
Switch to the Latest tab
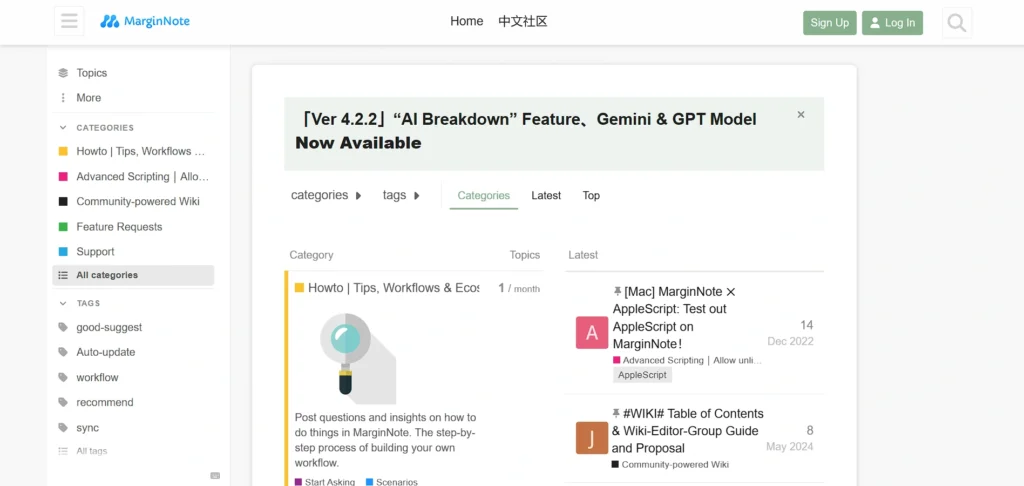click(546, 195)
